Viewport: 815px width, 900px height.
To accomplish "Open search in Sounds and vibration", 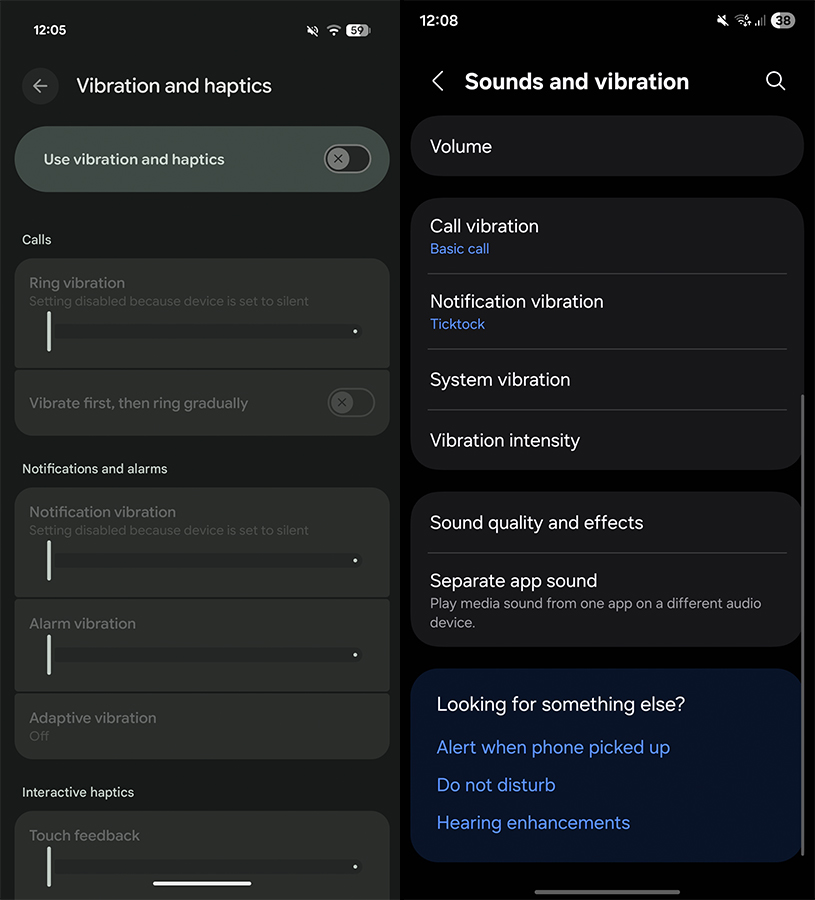I will 776,81.
